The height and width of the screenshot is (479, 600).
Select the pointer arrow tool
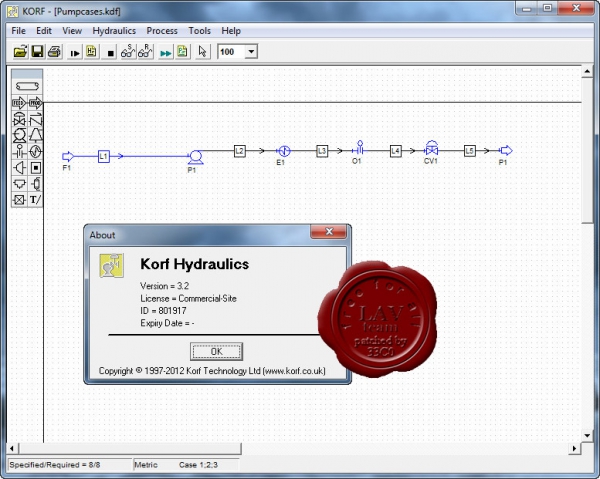coord(202,52)
